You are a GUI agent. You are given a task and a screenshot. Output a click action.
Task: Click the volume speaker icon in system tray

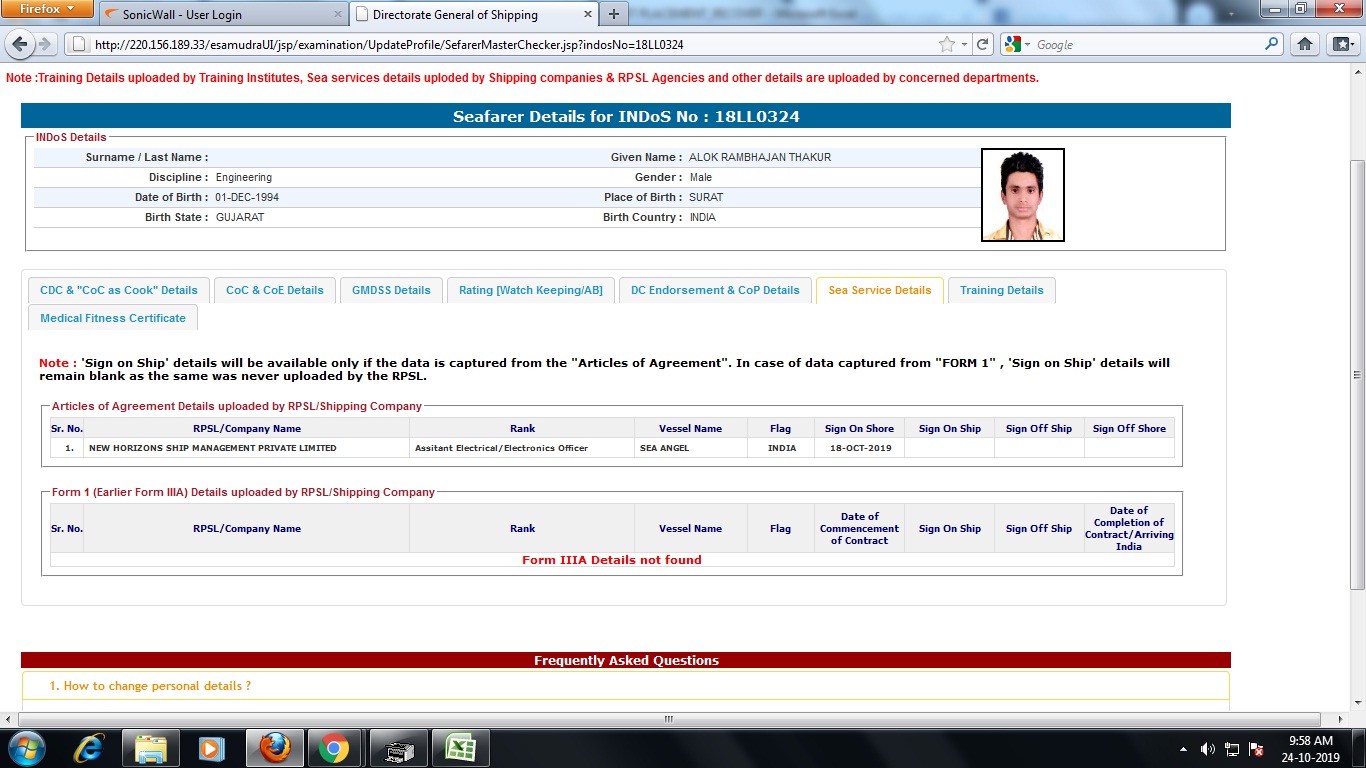pos(1208,749)
